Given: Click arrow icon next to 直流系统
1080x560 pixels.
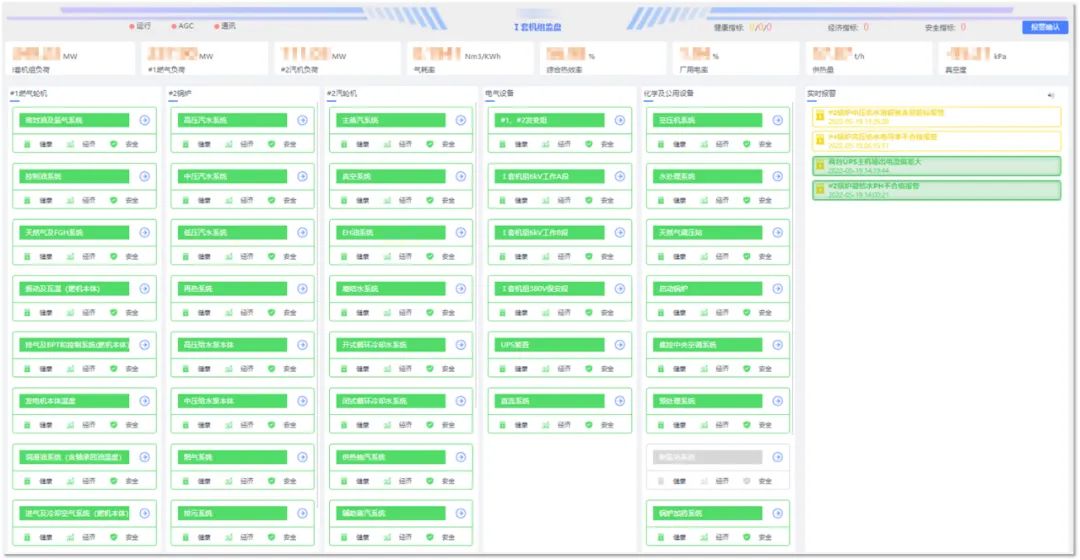Looking at the screenshot, I should click(619, 401).
